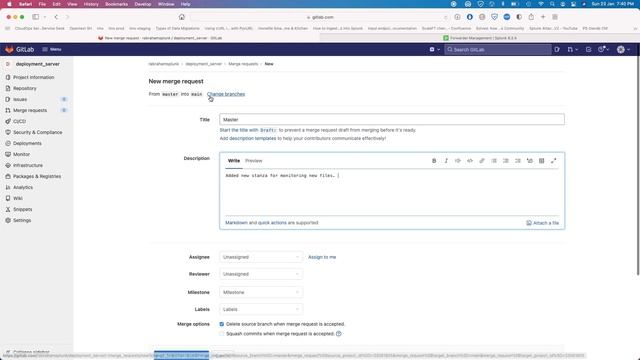Click the Analytics chart icon in sidebar
The height and width of the screenshot is (360, 640).
click(8, 187)
